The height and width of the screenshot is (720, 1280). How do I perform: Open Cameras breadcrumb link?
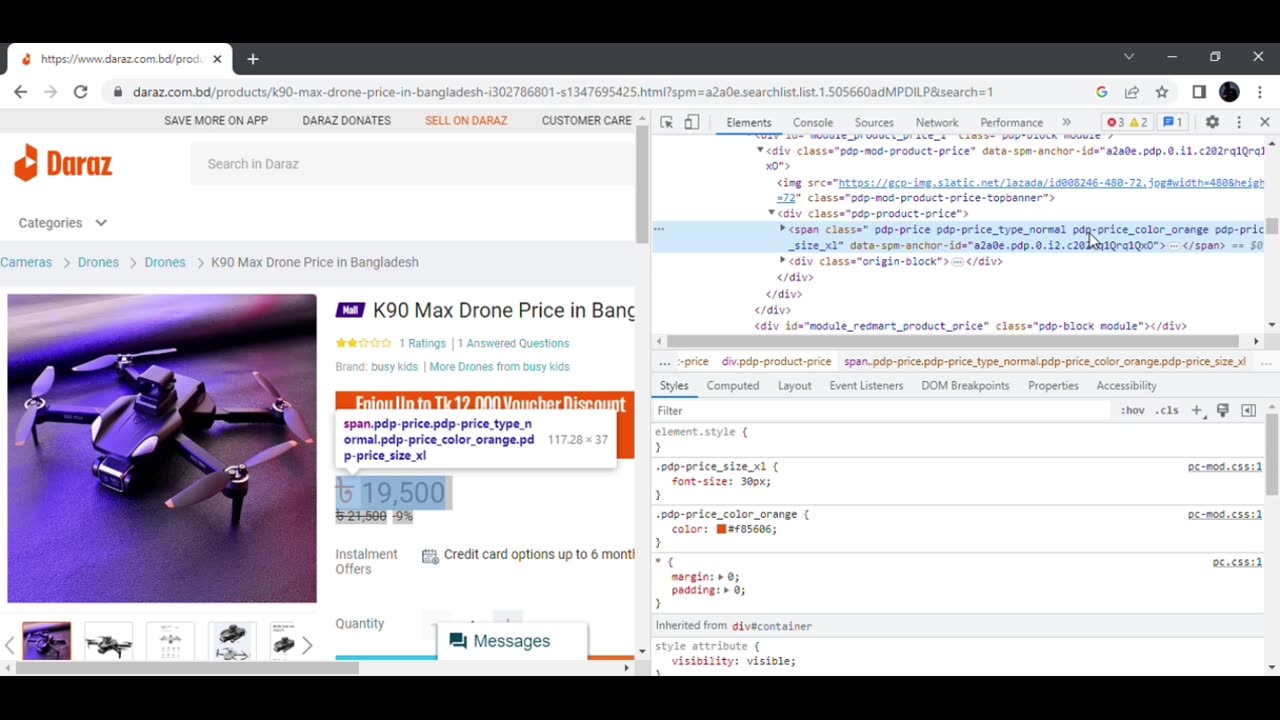click(26, 262)
